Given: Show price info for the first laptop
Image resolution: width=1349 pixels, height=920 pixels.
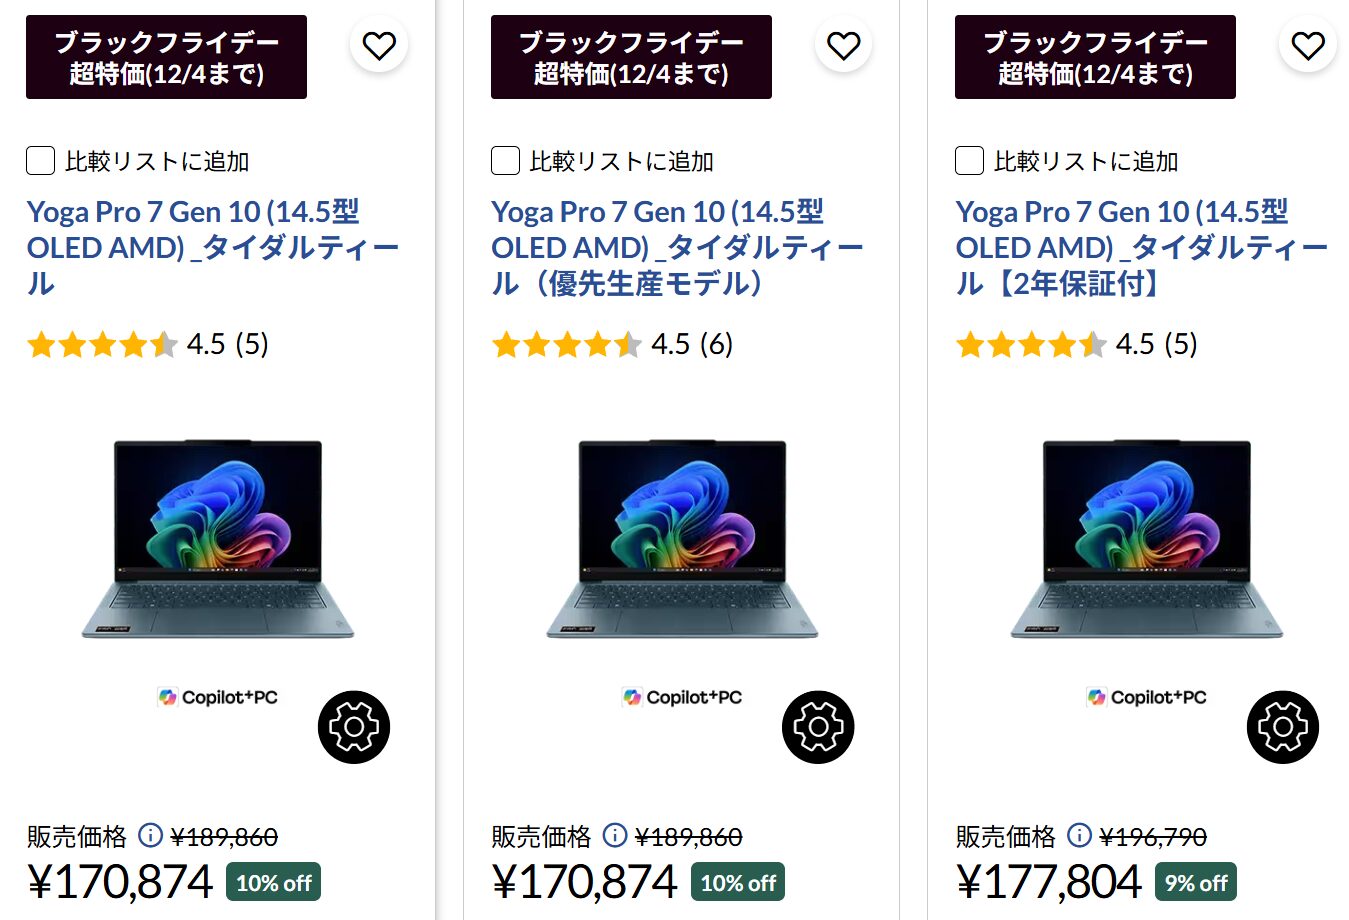Looking at the screenshot, I should pyautogui.click(x=150, y=835).
